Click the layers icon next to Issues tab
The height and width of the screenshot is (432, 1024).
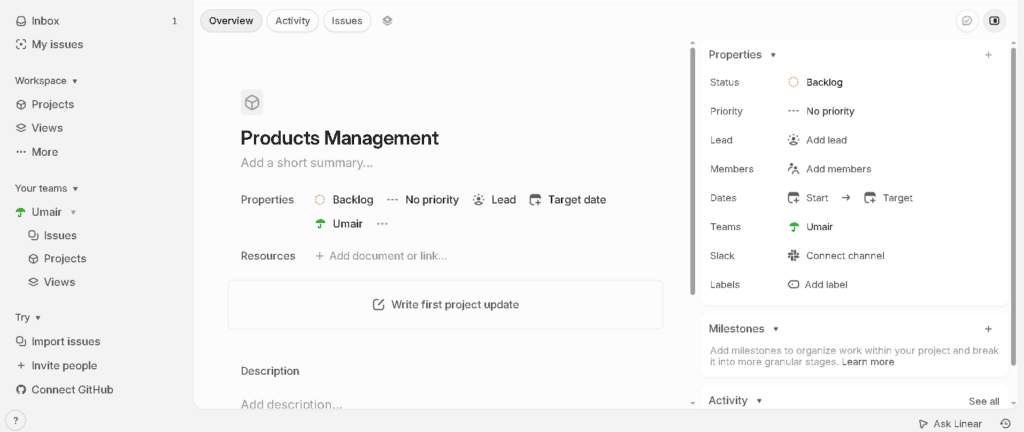point(387,21)
